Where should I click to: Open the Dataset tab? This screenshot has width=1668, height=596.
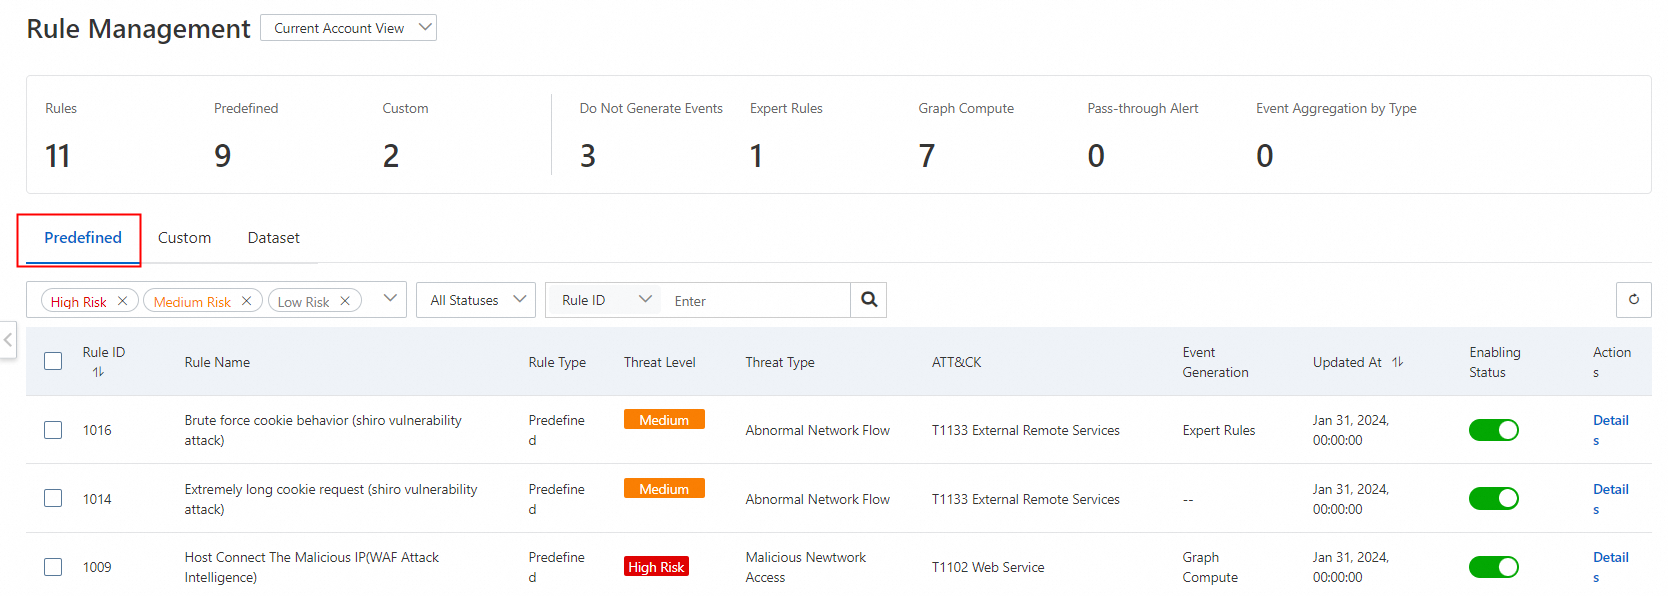tap(273, 238)
